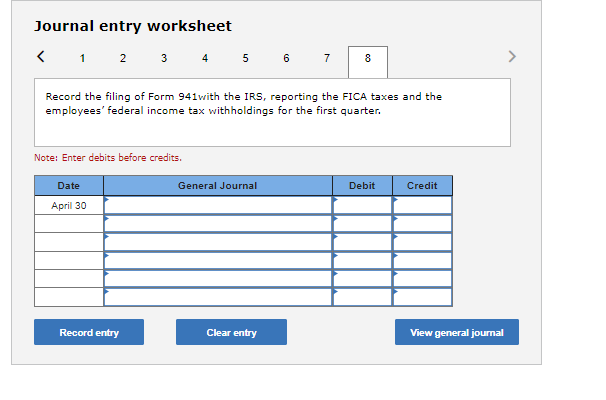Click the Date column header
This screenshot has width=606, height=400.
[x=69, y=186]
